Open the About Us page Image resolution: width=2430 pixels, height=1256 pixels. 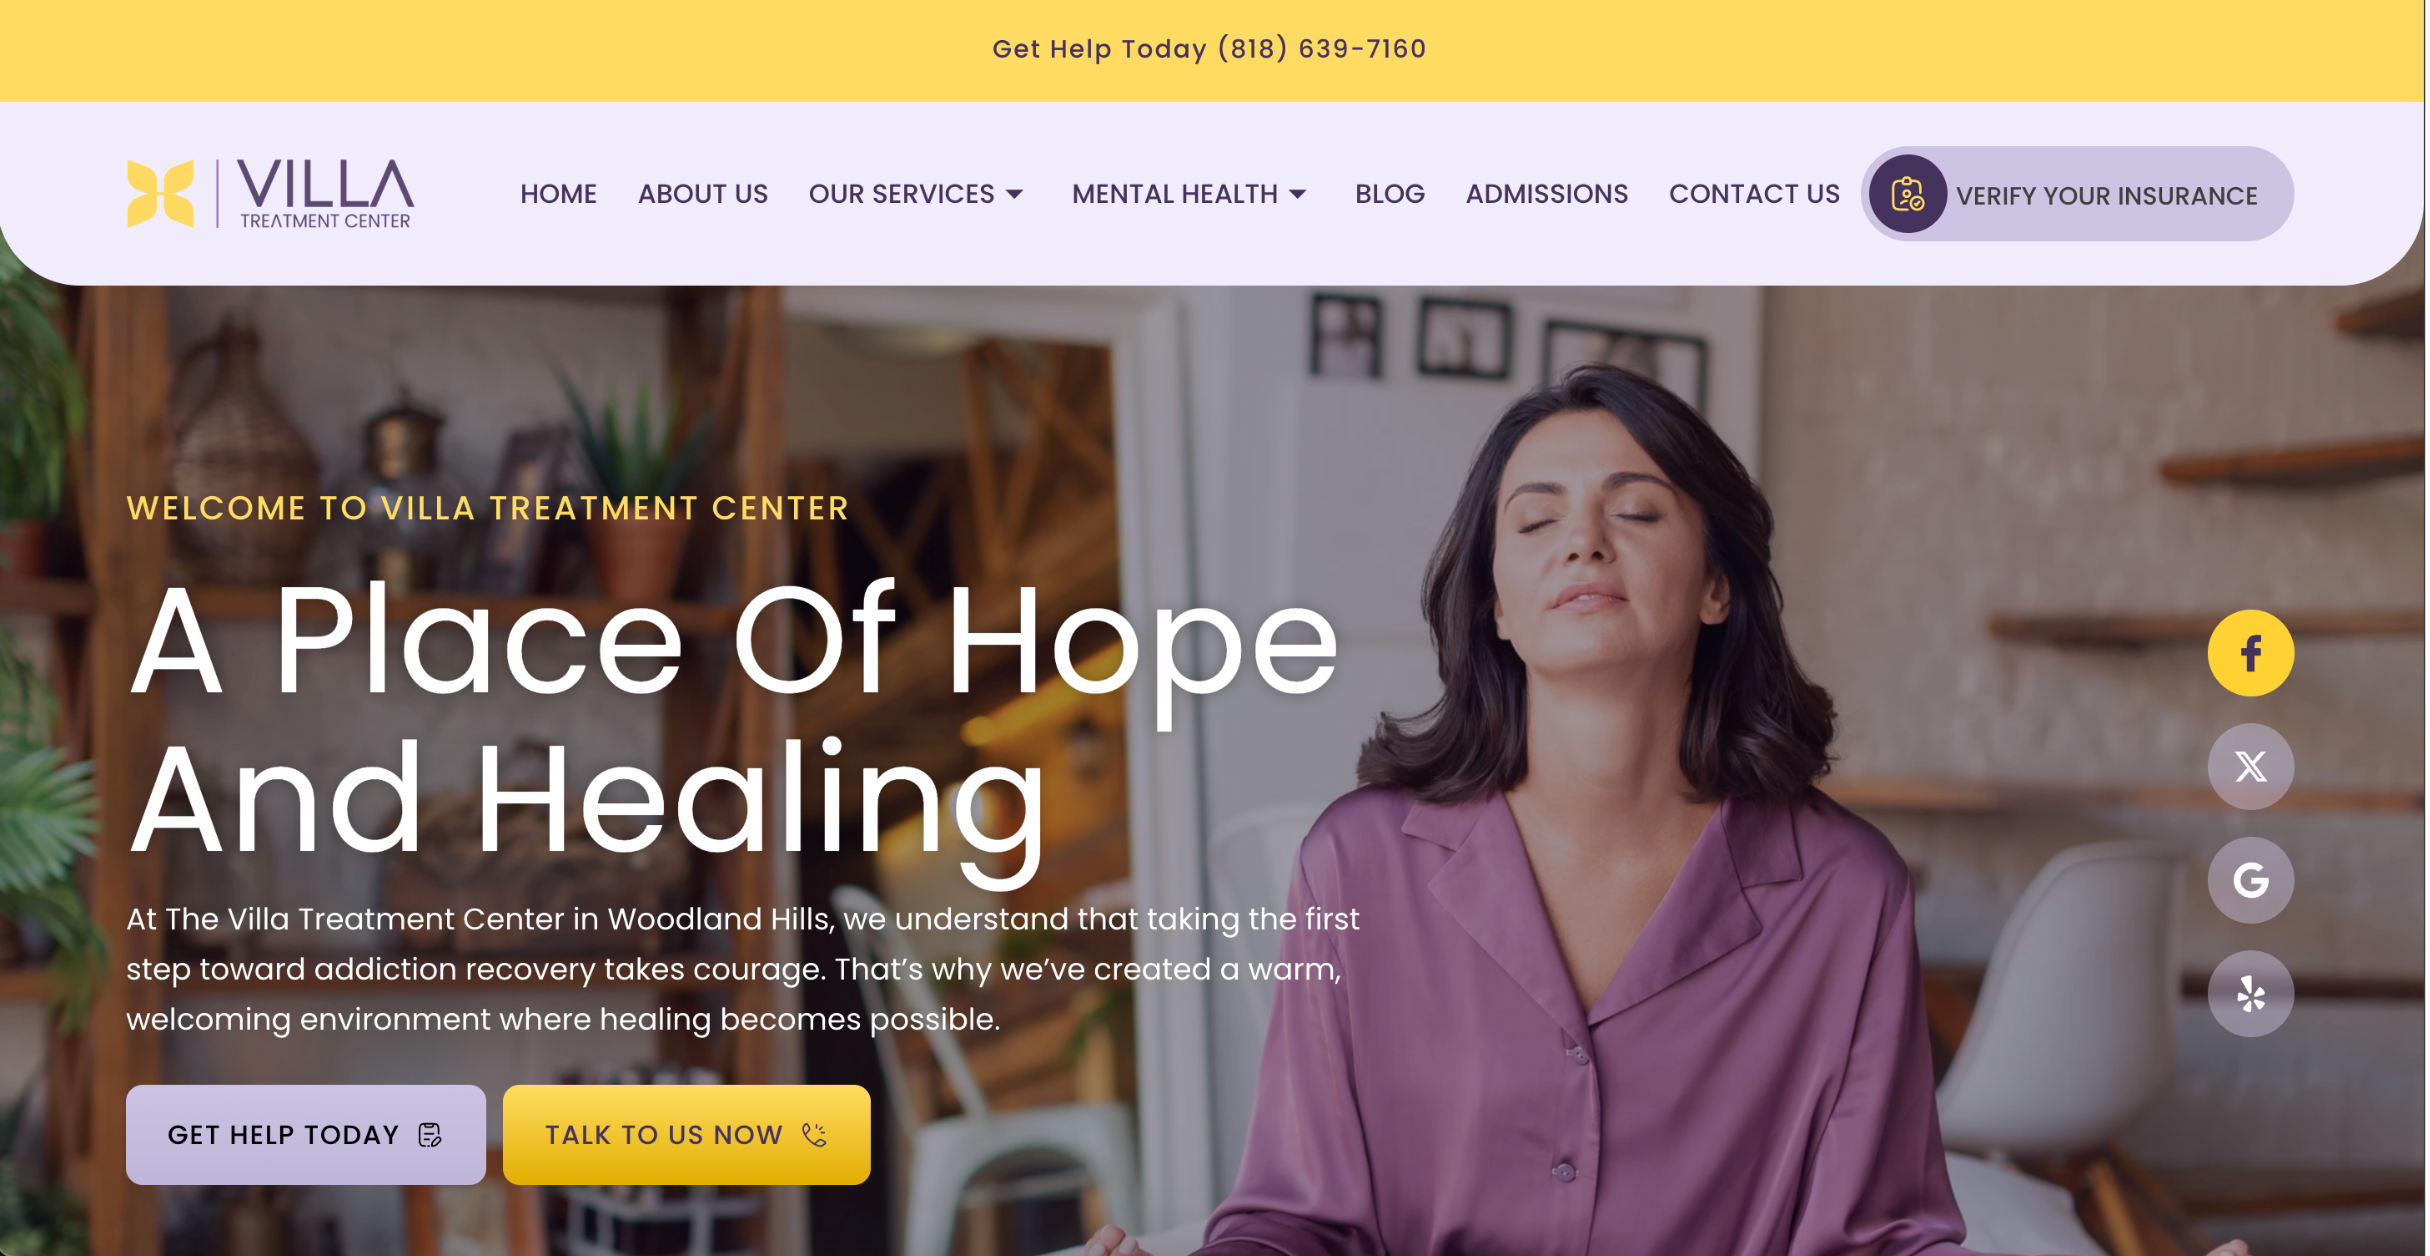coord(704,194)
